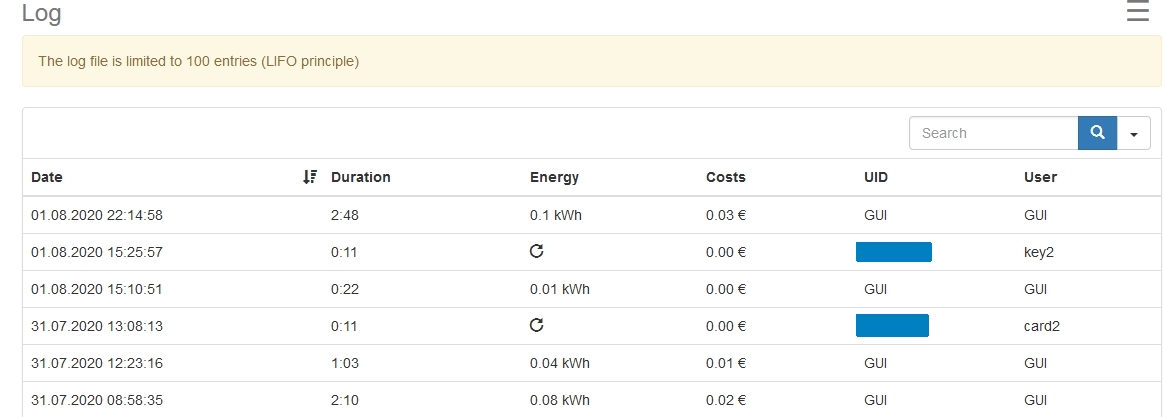1166x417 pixels.
Task: Sort by the Energy column header
Action: point(554,177)
